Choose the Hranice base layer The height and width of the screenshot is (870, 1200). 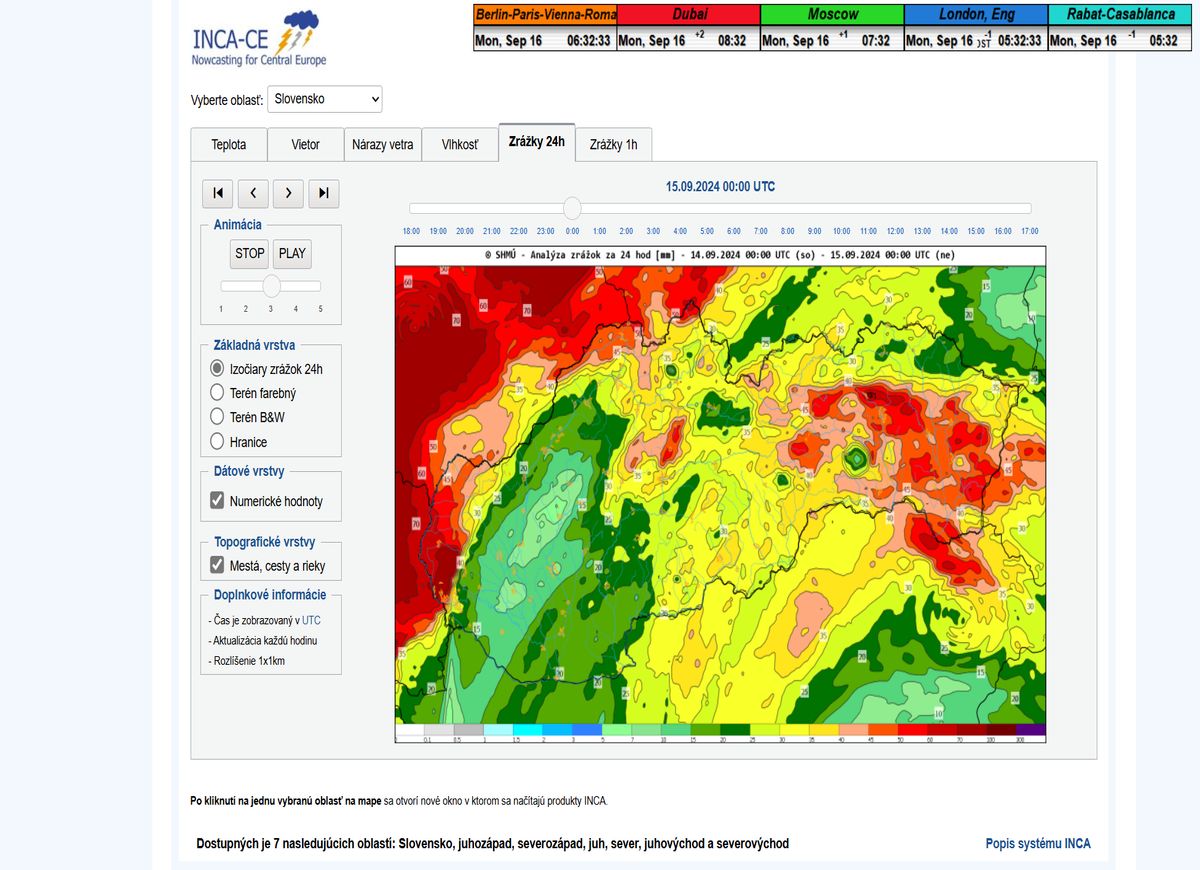(217, 441)
